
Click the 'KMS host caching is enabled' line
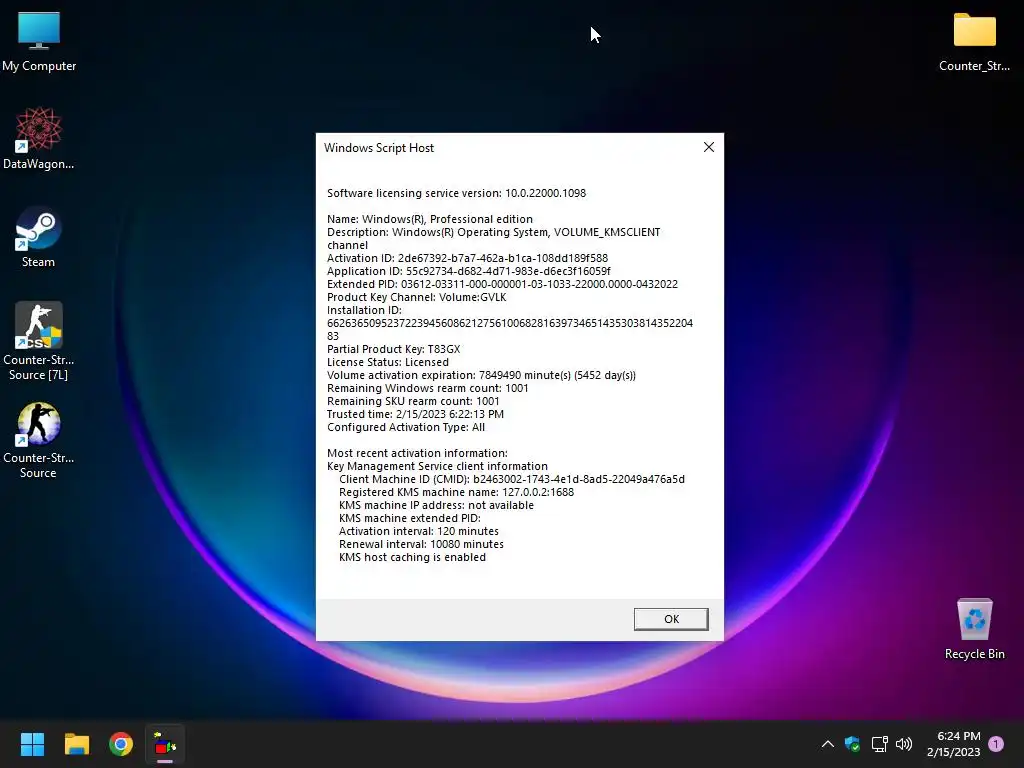(412, 558)
